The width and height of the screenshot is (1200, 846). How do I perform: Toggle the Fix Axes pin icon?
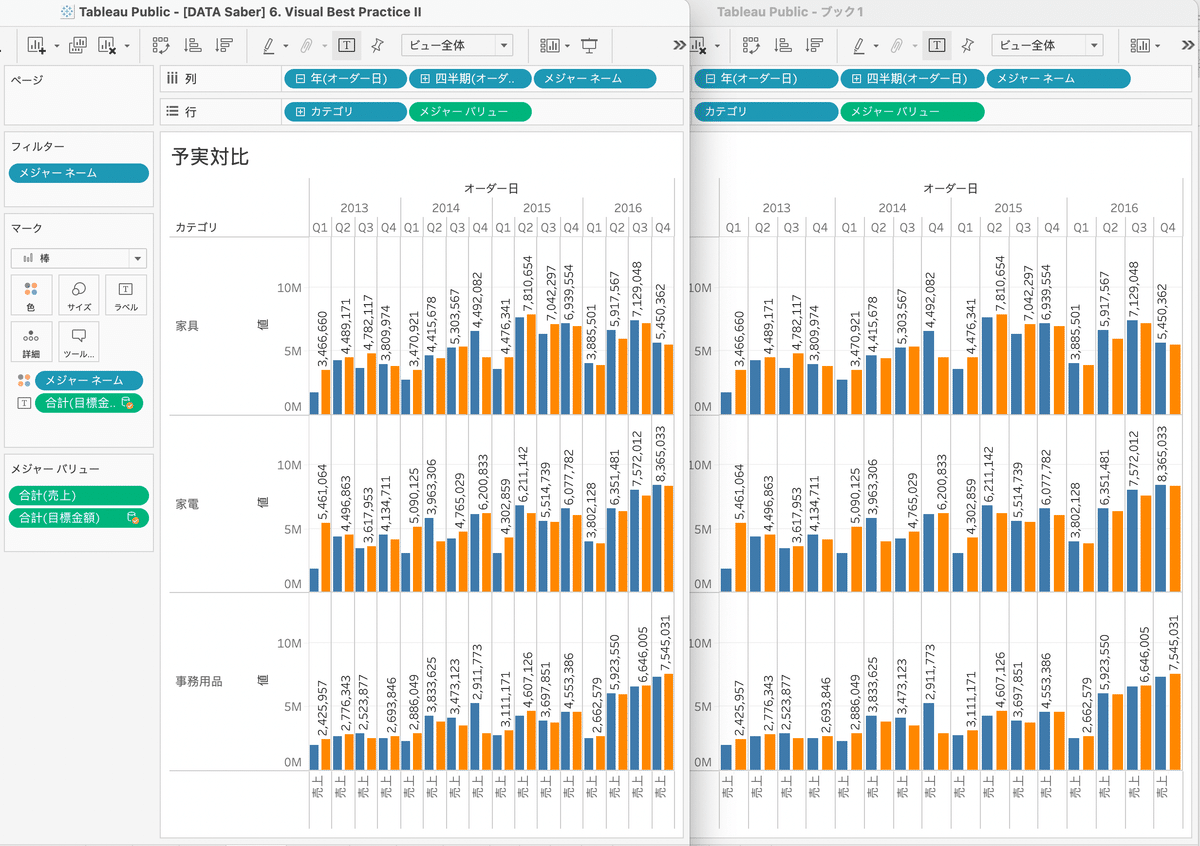tap(378, 45)
